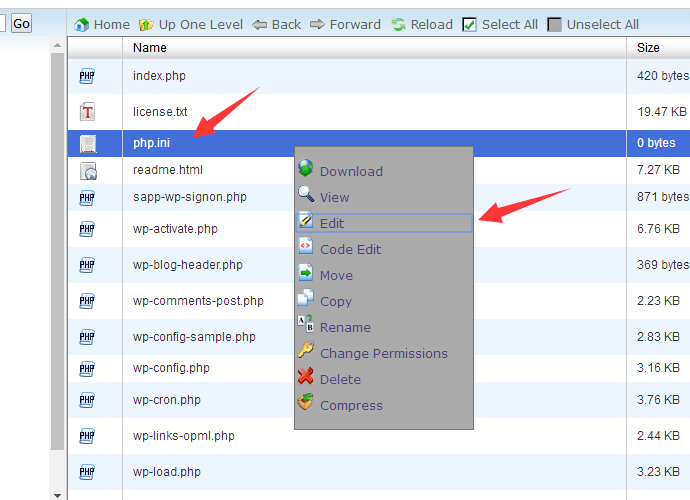
Task: Click the Go button
Action: [x=21, y=23]
